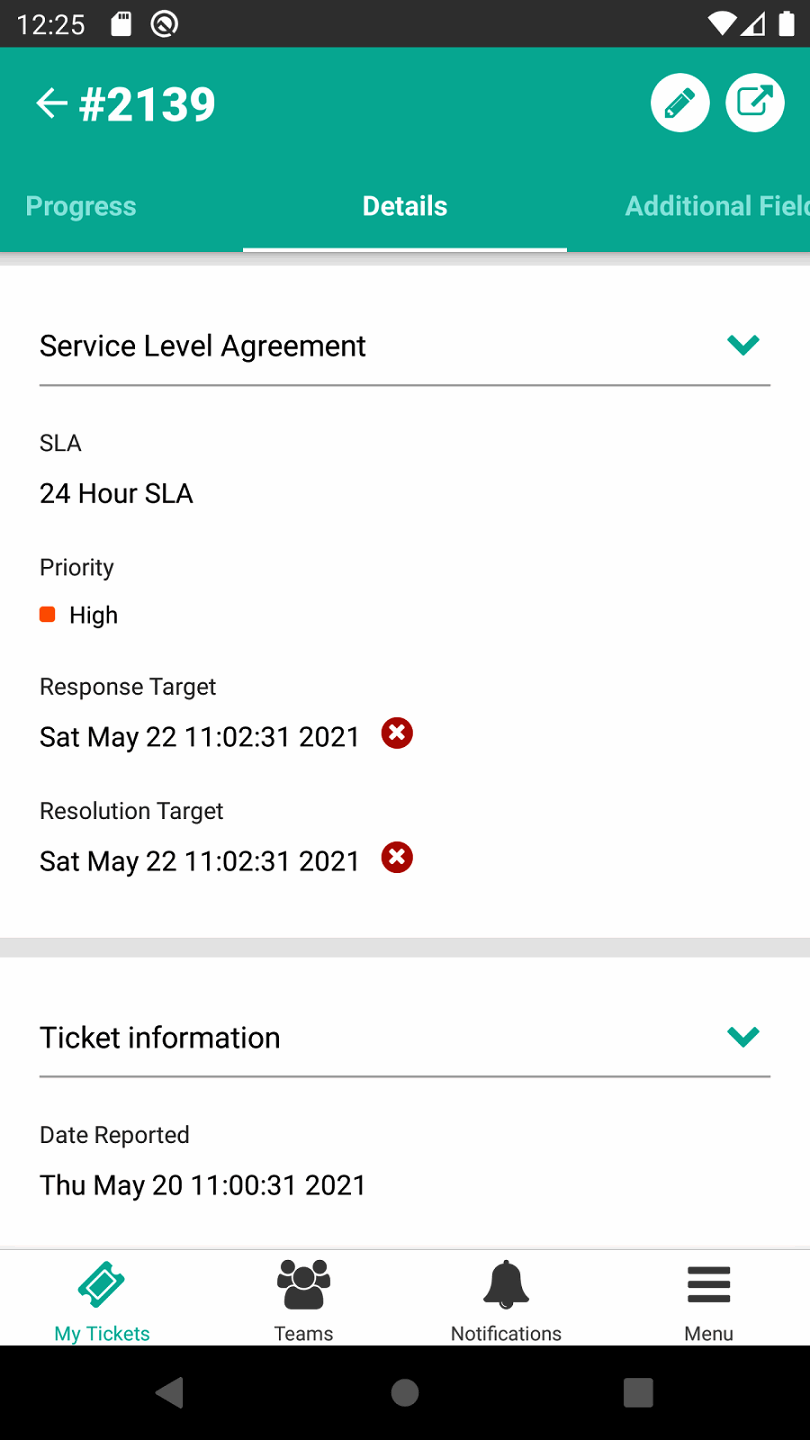The width and height of the screenshot is (810, 1440).
Task: Collapse the Service Level Agreement section
Action: click(x=743, y=345)
